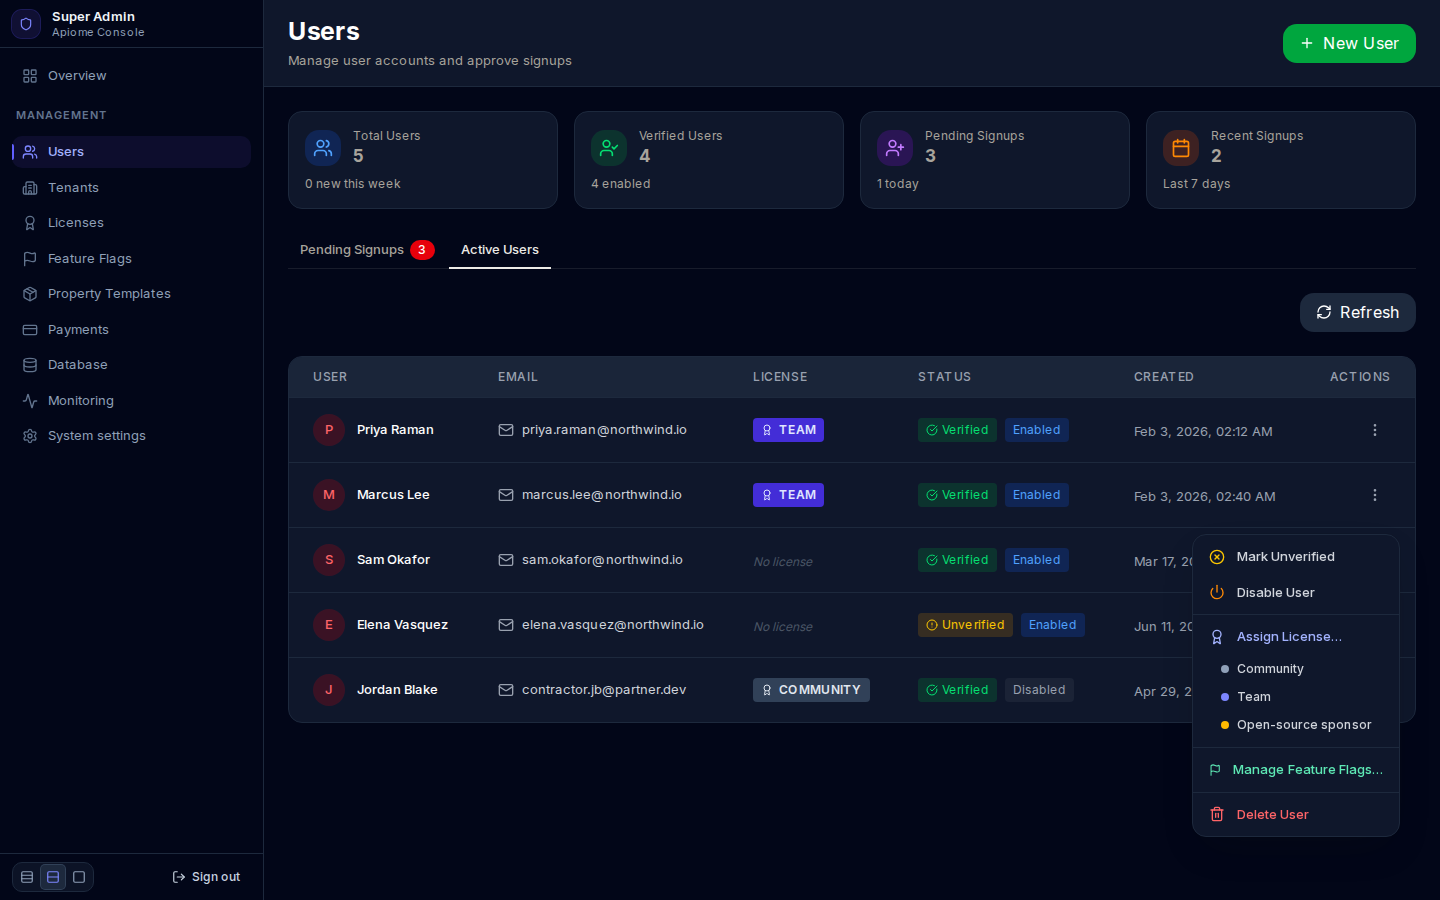The width and height of the screenshot is (1440, 900).
Task: Click the mail icon beside priya.raman@northwind.io
Action: [506, 430]
